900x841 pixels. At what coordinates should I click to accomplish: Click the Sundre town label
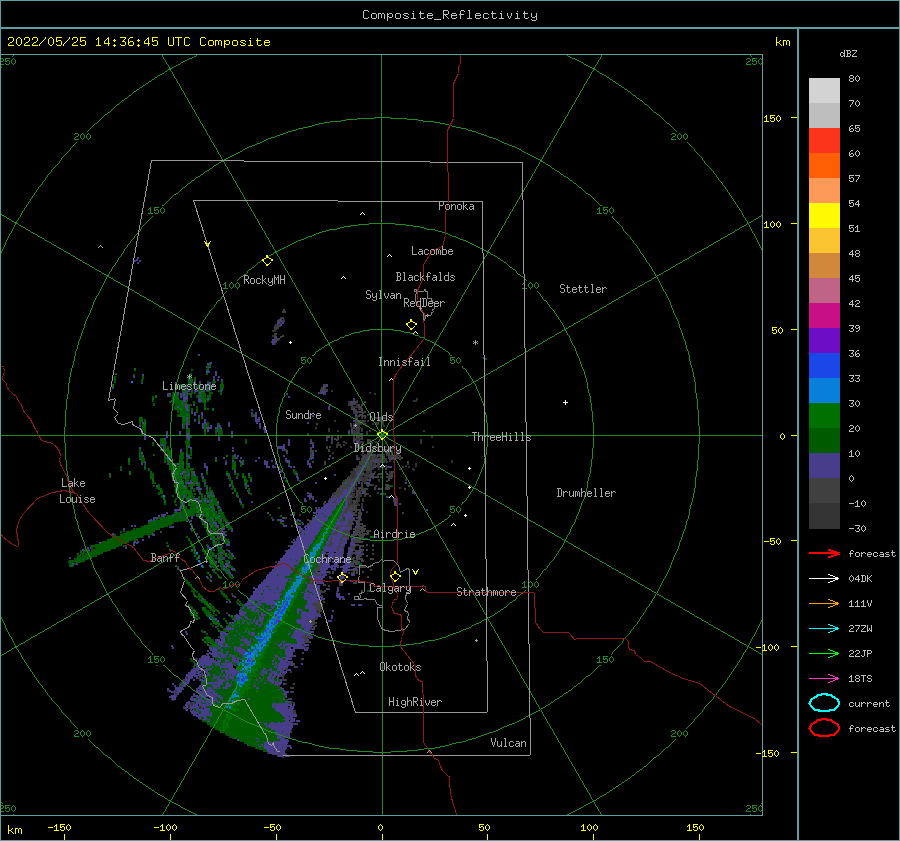(303, 414)
